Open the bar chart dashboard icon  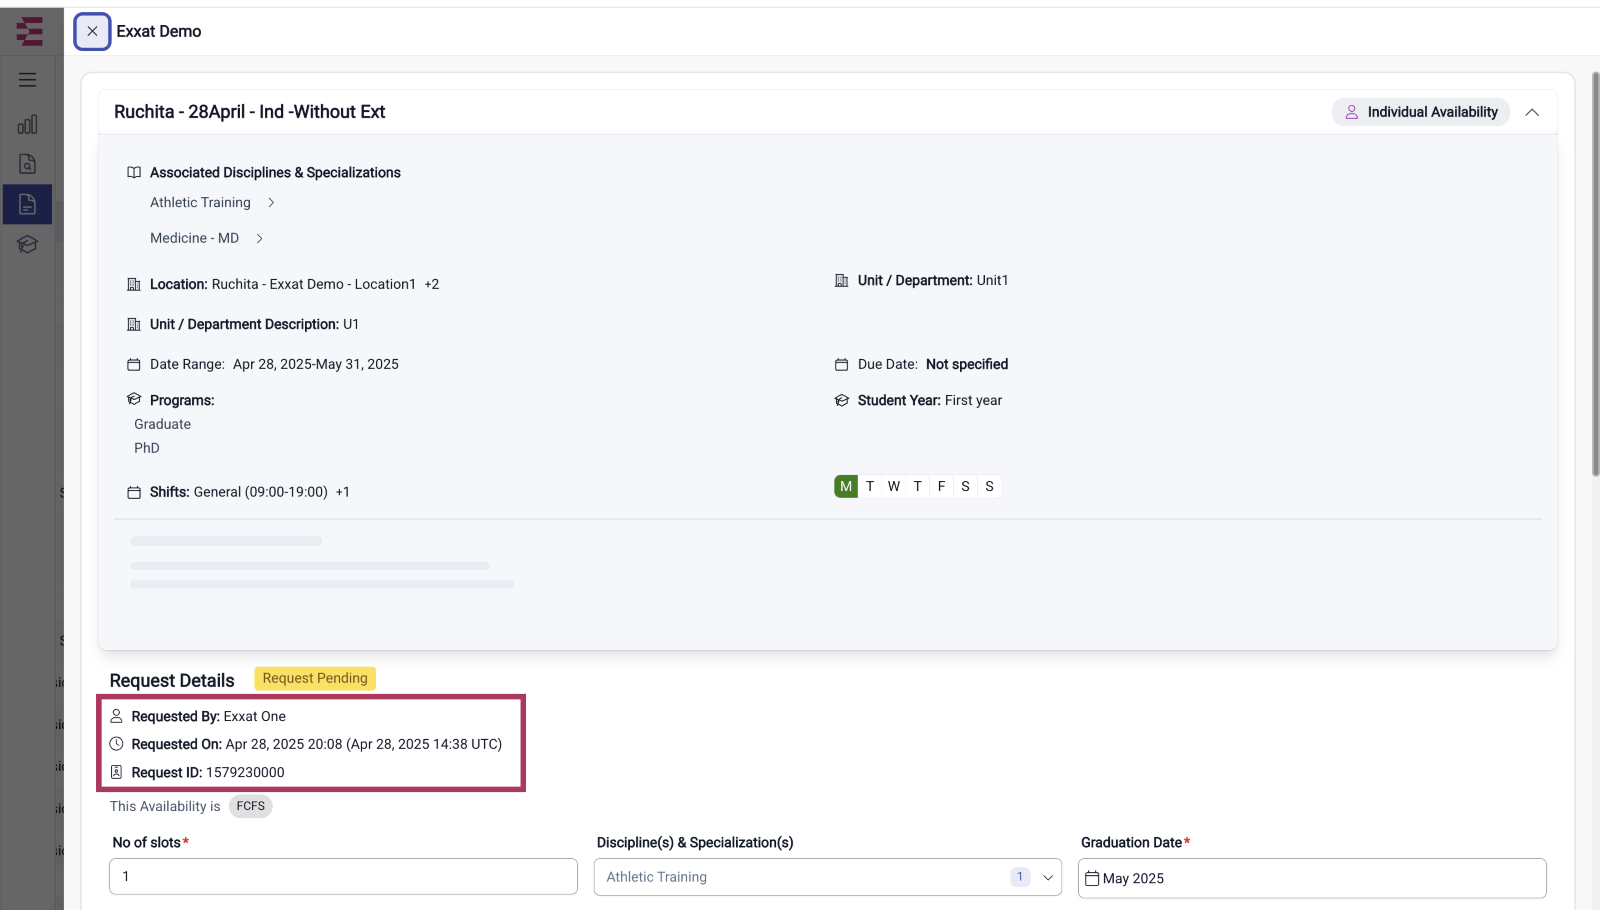[x=28, y=124]
